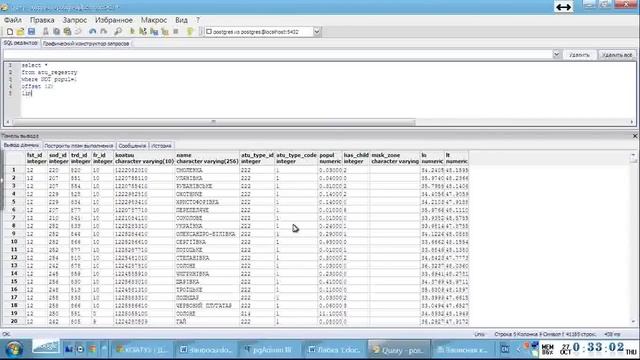Open the Файл menu

[13, 20]
